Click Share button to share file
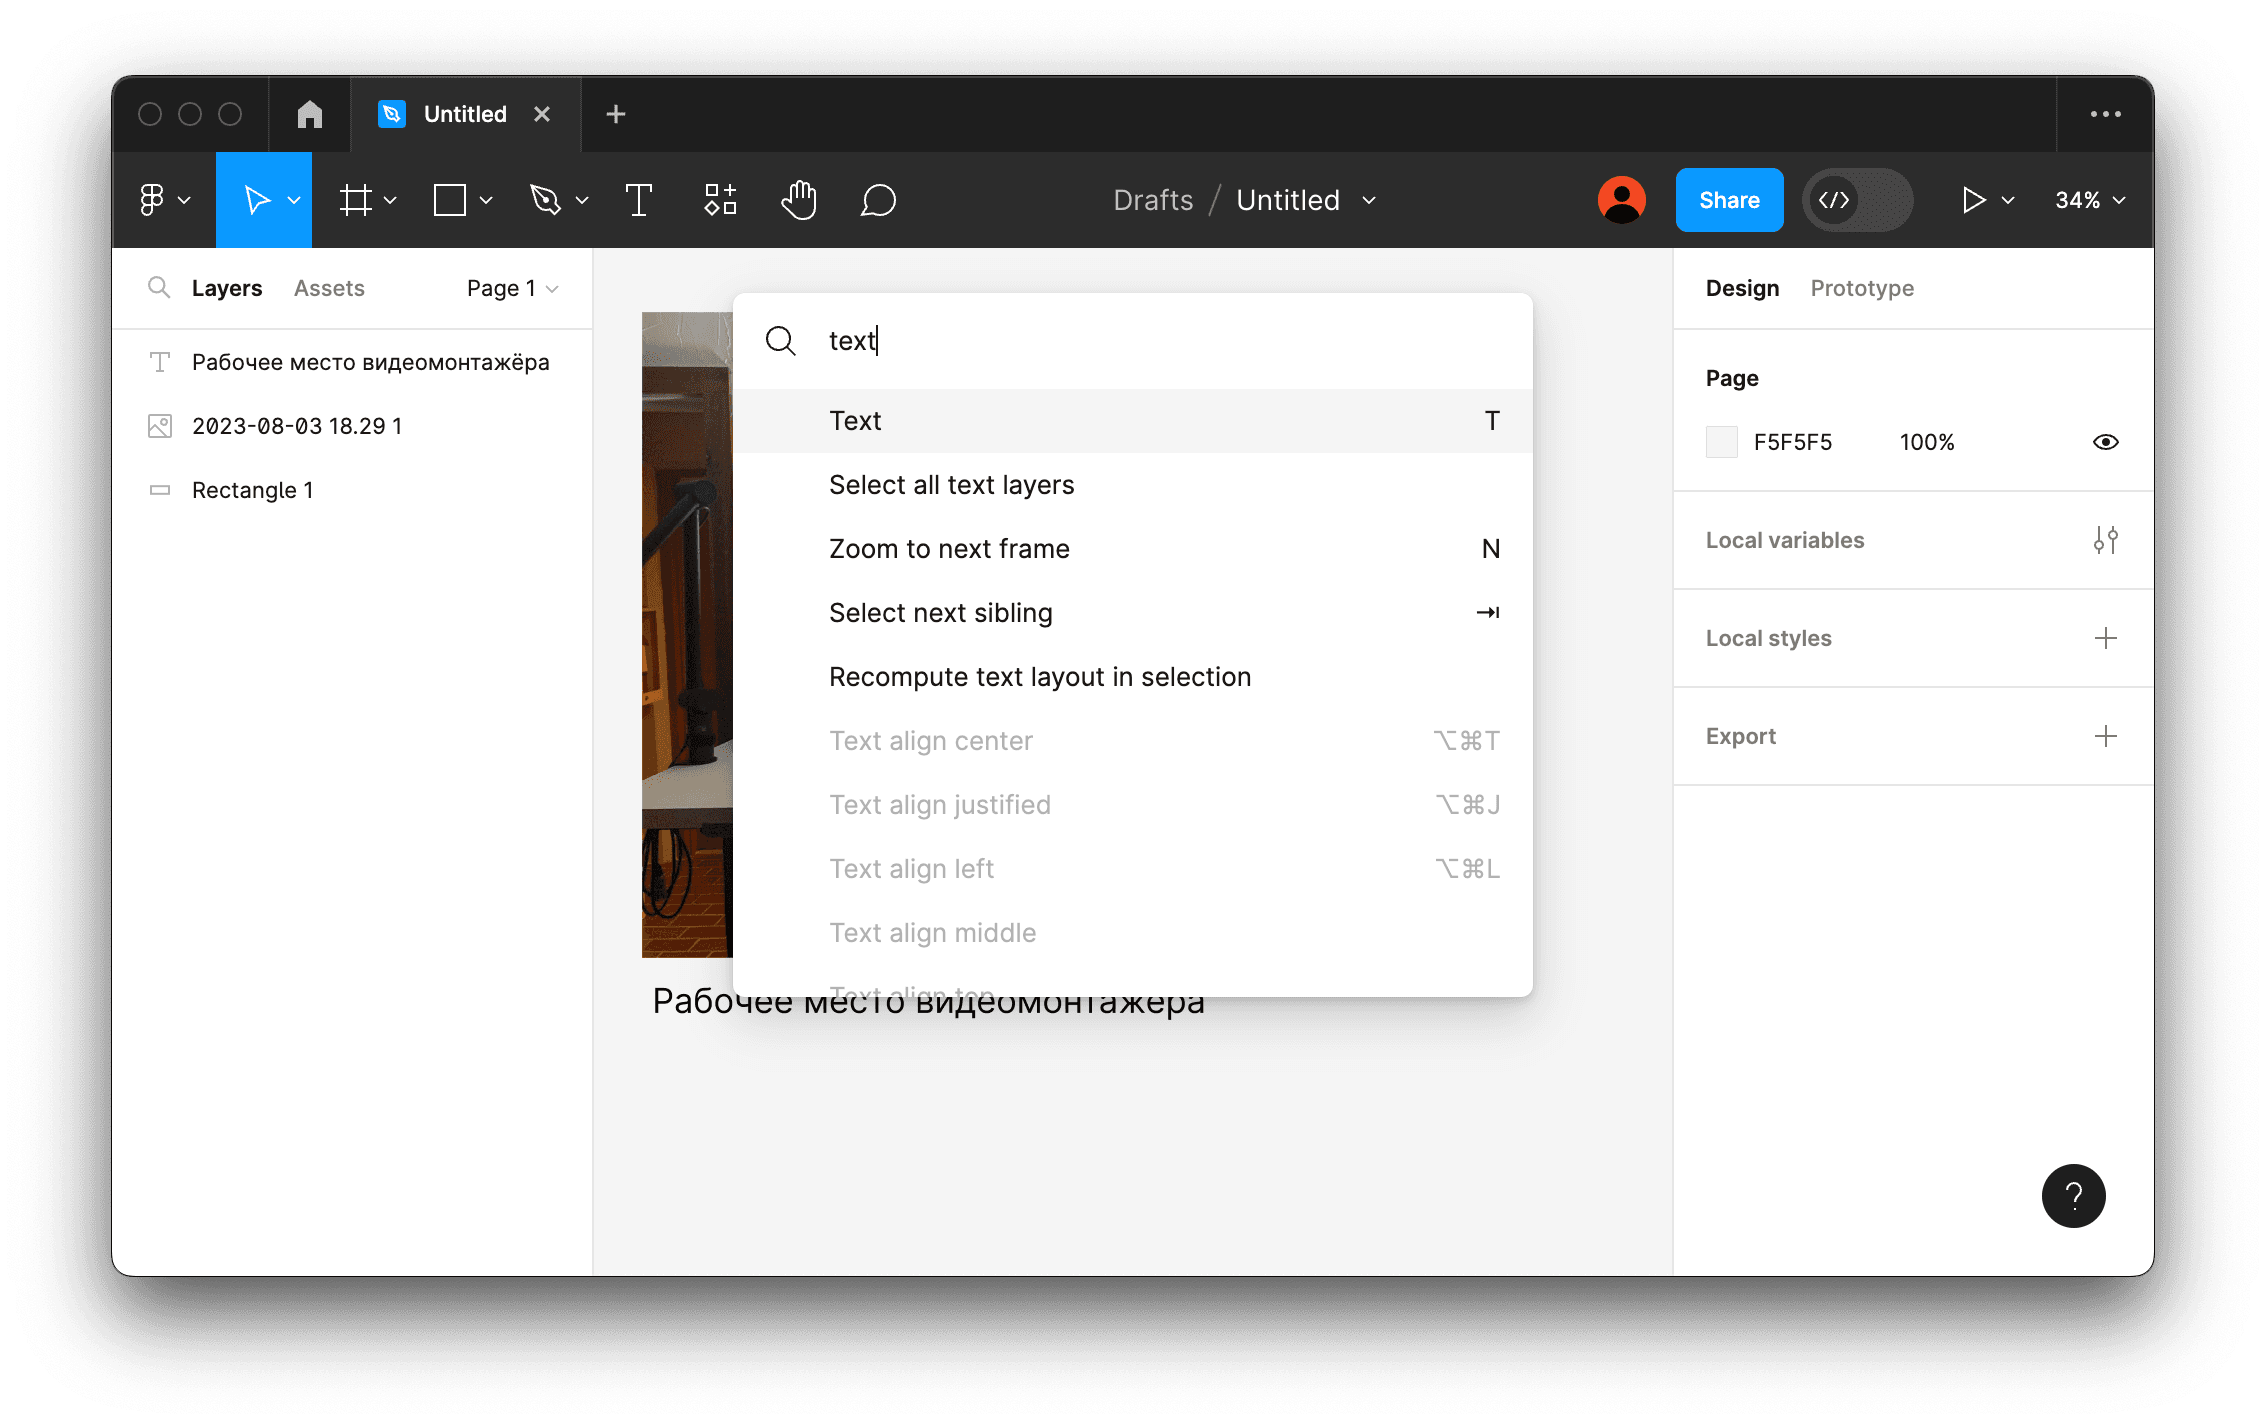This screenshot has width=2266, height=1424. (1728, 199)
